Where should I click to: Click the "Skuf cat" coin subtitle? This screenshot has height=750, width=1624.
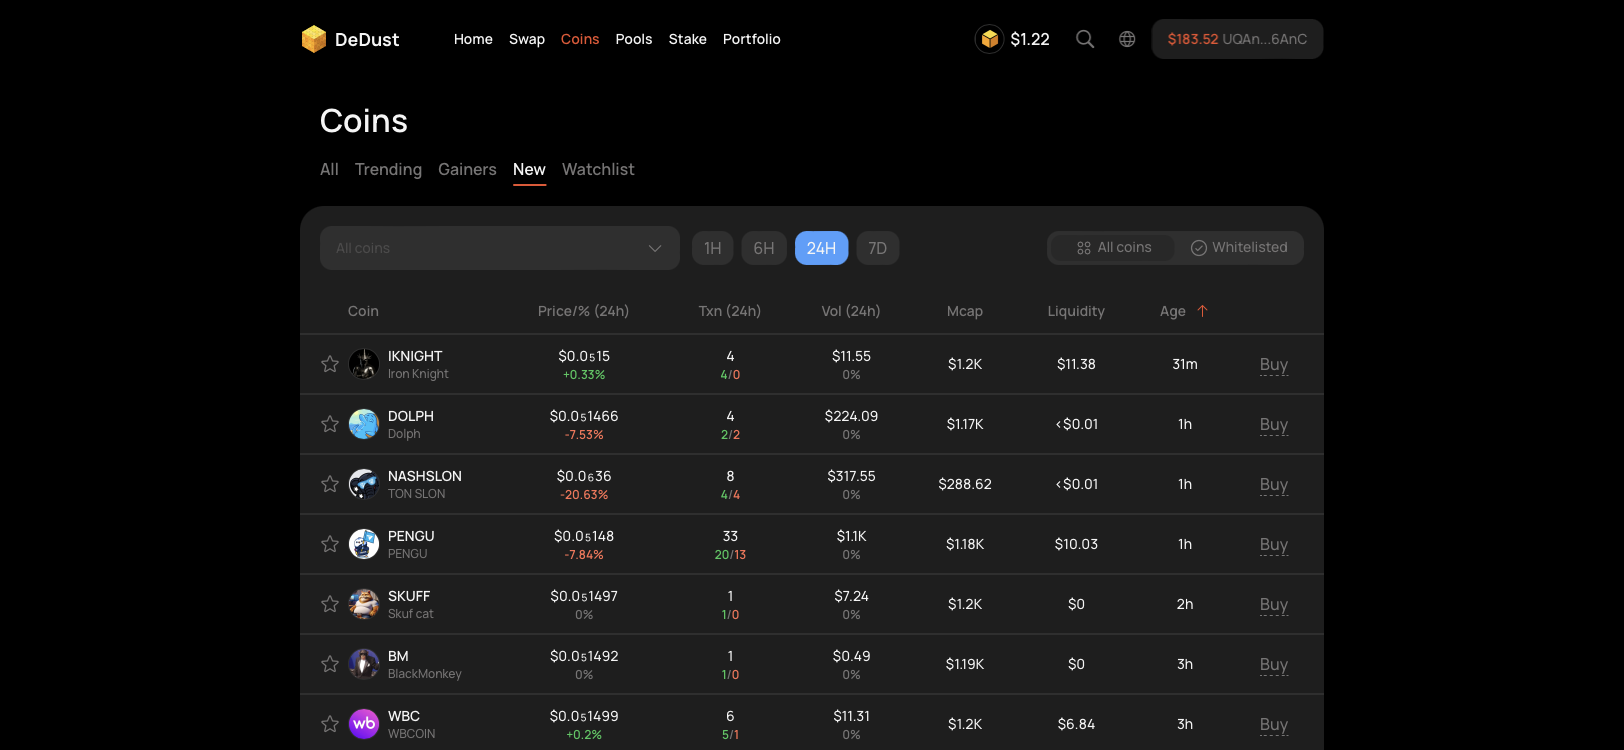tap(411, 614)
